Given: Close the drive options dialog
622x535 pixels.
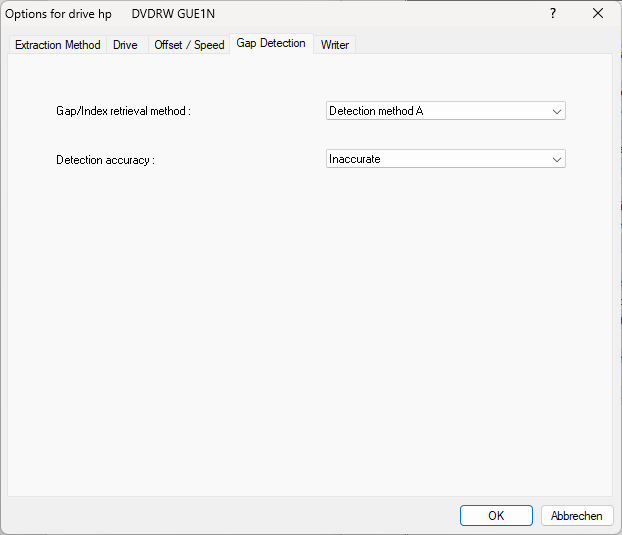Looking at the screenshot, I should click(x=598, y=13).
